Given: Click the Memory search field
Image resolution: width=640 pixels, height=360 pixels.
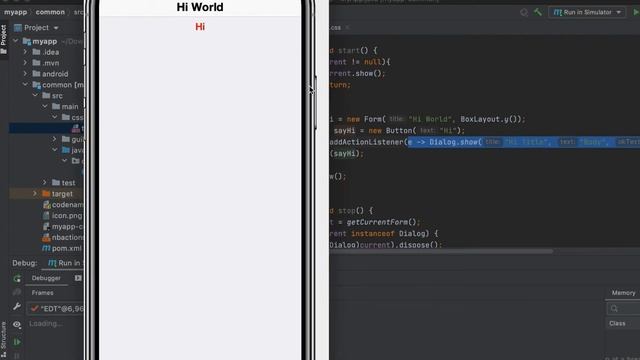Looking at the screenshot, I should [x=623, y=309].
